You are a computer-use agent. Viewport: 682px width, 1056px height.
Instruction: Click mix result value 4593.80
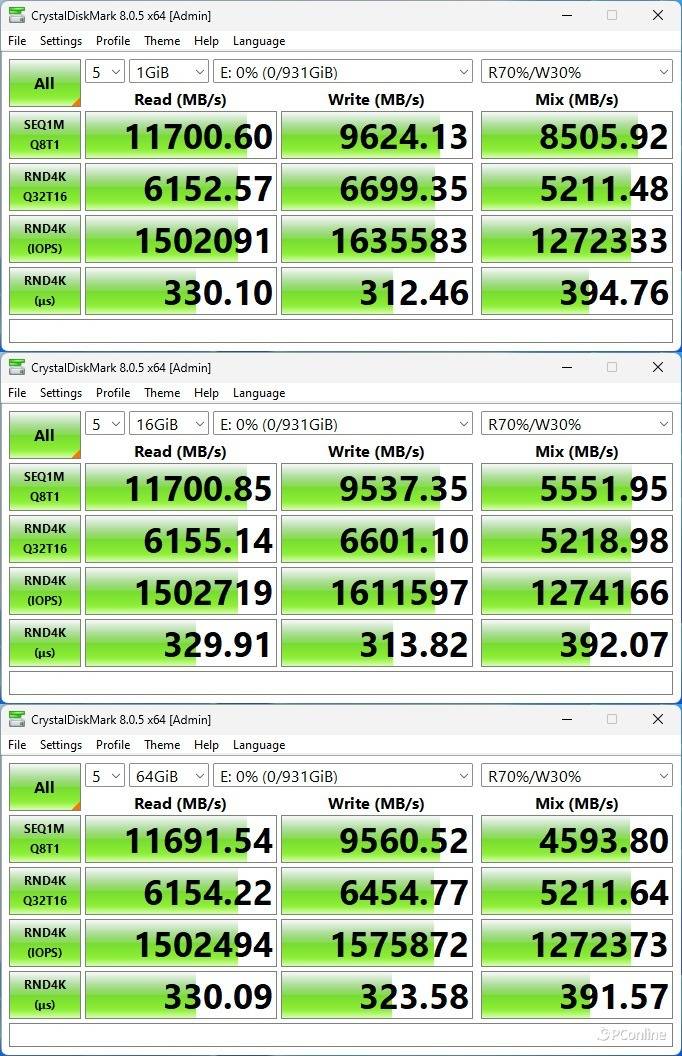click(x=577, y=840)
